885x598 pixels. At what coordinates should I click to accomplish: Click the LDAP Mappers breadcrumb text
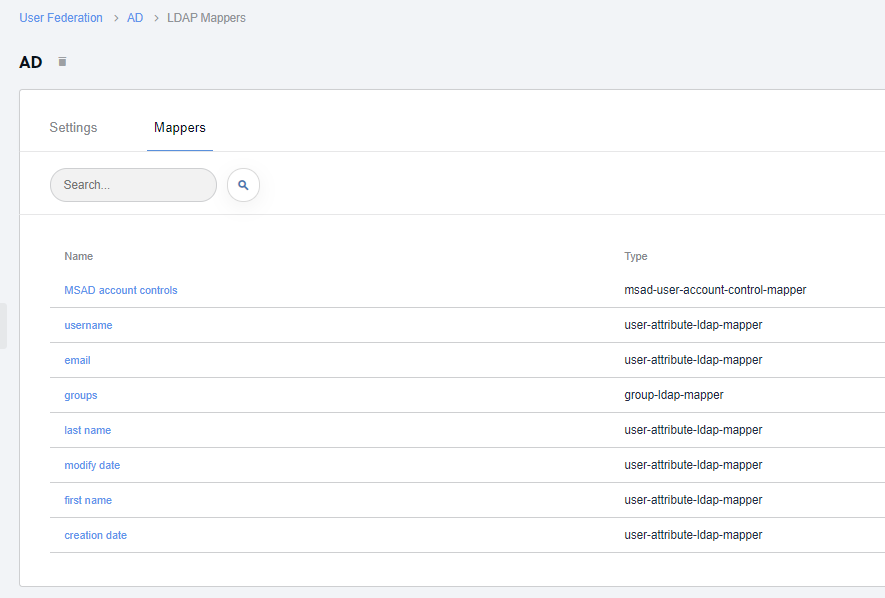point(206,18)
